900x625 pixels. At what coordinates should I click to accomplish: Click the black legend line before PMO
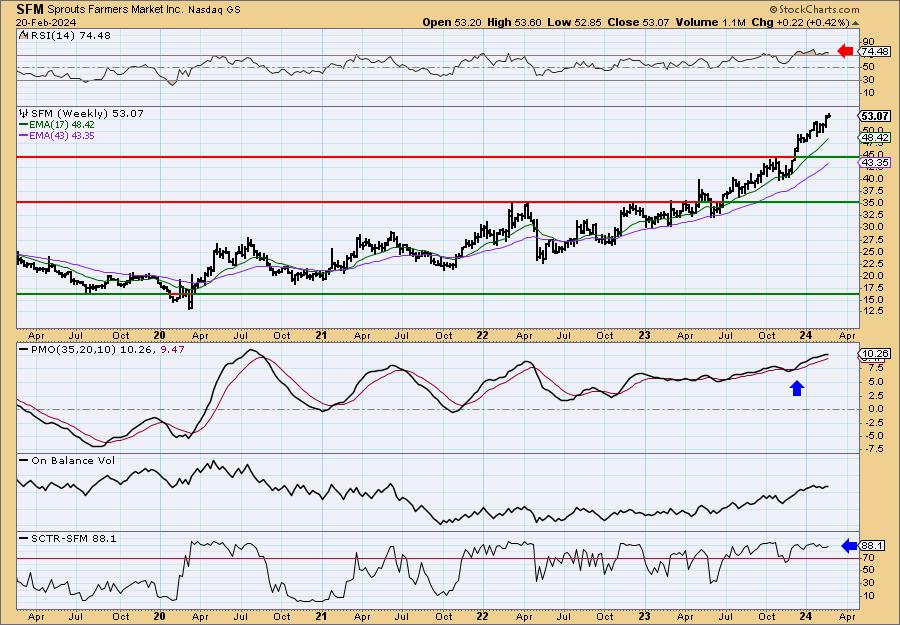[24, 350]
